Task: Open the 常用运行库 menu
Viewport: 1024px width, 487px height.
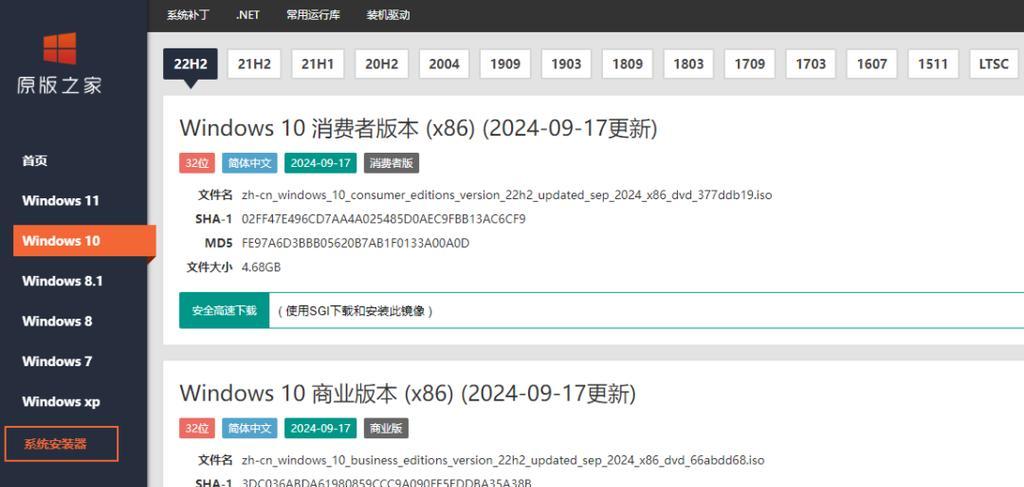Action: [x=313, y=15]
